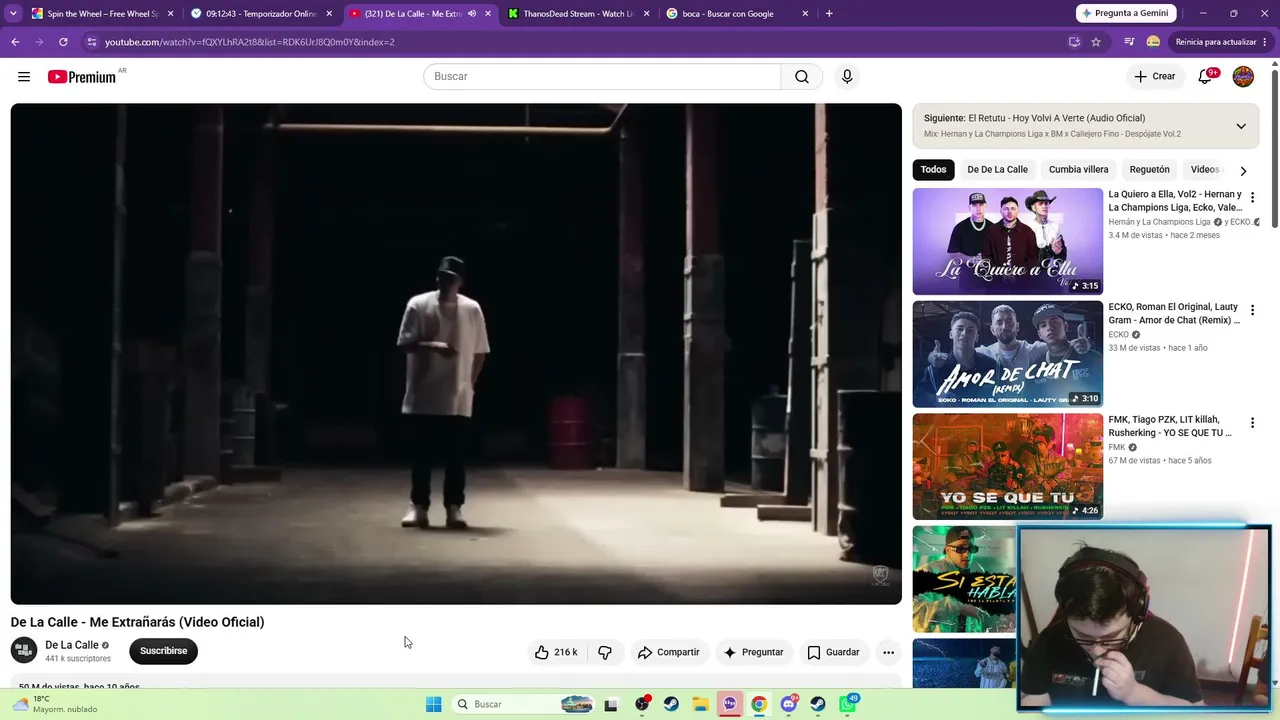The image size is (1280, 720).
Task: Open Discord from the taskbar
Action: click(789, 704)
